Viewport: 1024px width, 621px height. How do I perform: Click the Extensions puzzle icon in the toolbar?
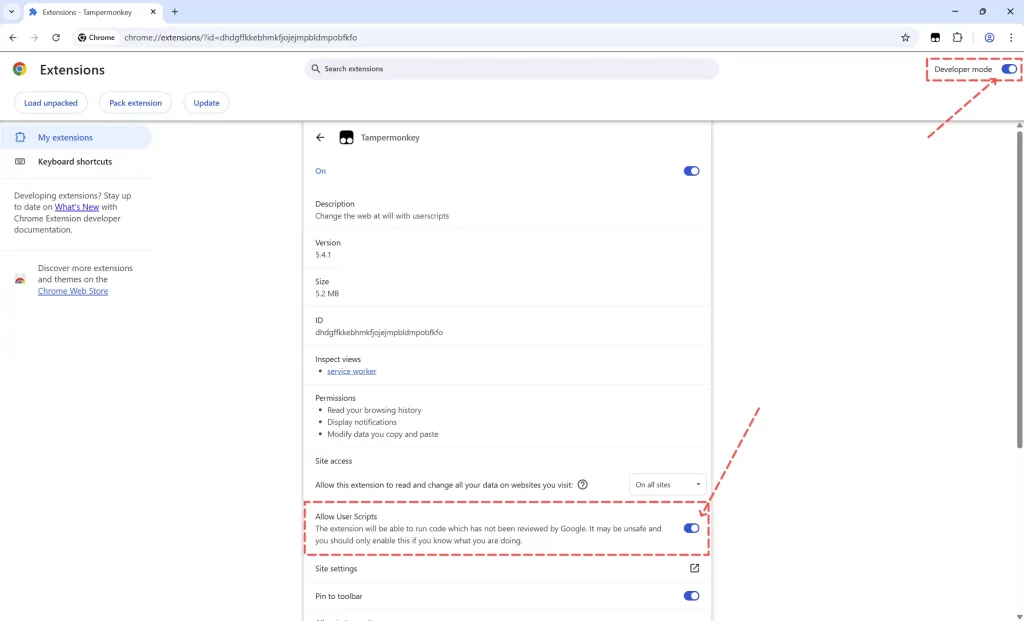[x=957, y=37]
